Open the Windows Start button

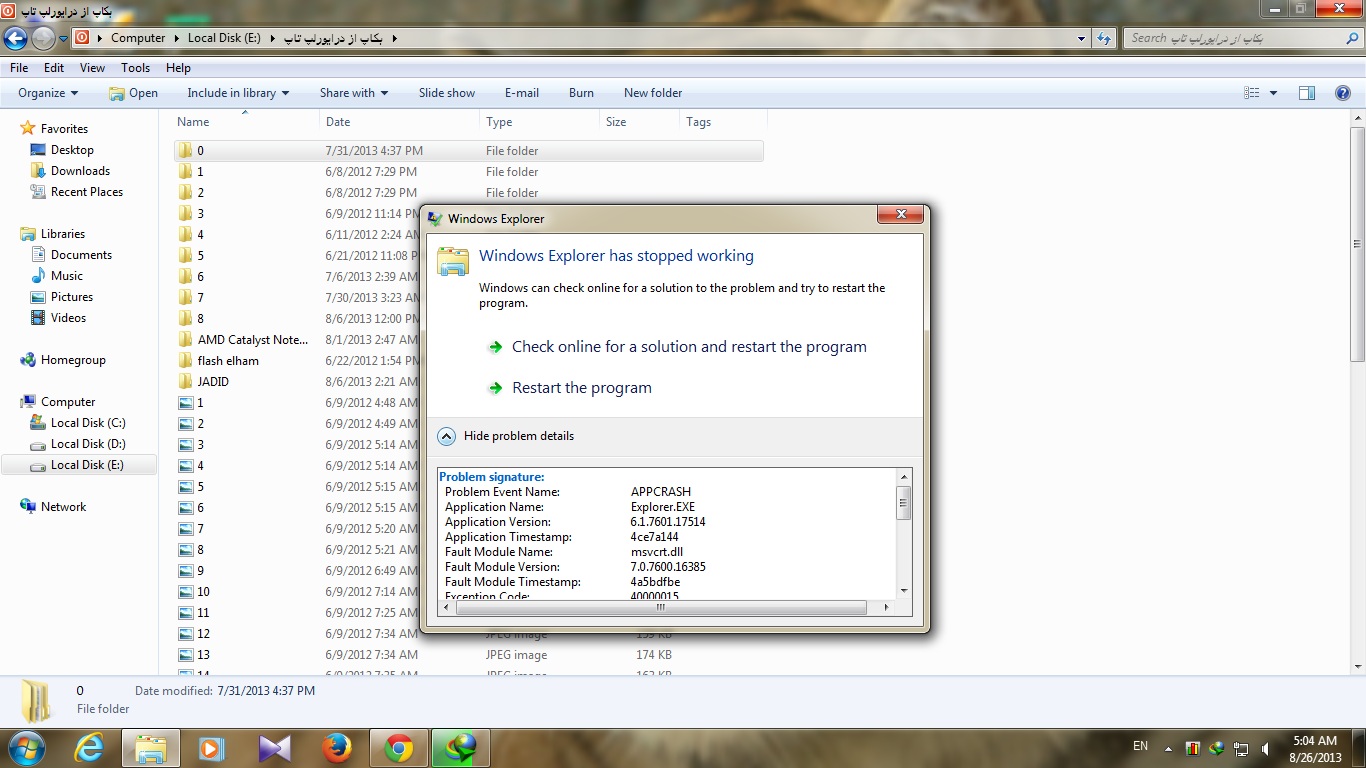click(25, 747)
